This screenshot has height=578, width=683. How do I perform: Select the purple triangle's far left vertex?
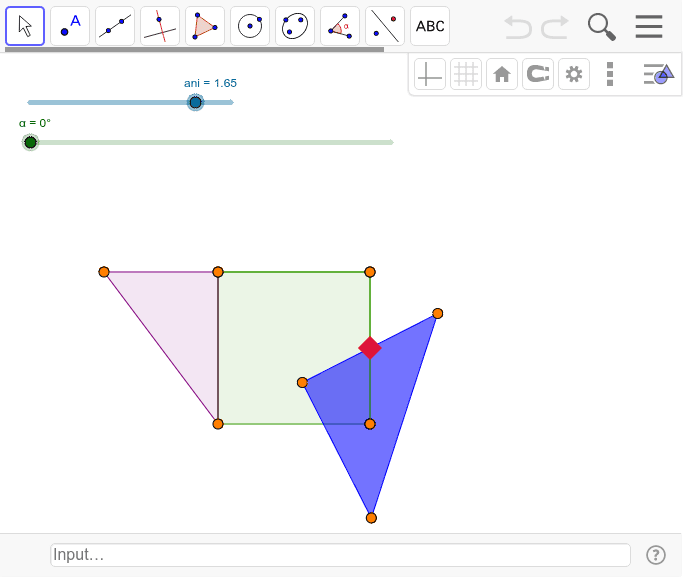click(104, 272)
